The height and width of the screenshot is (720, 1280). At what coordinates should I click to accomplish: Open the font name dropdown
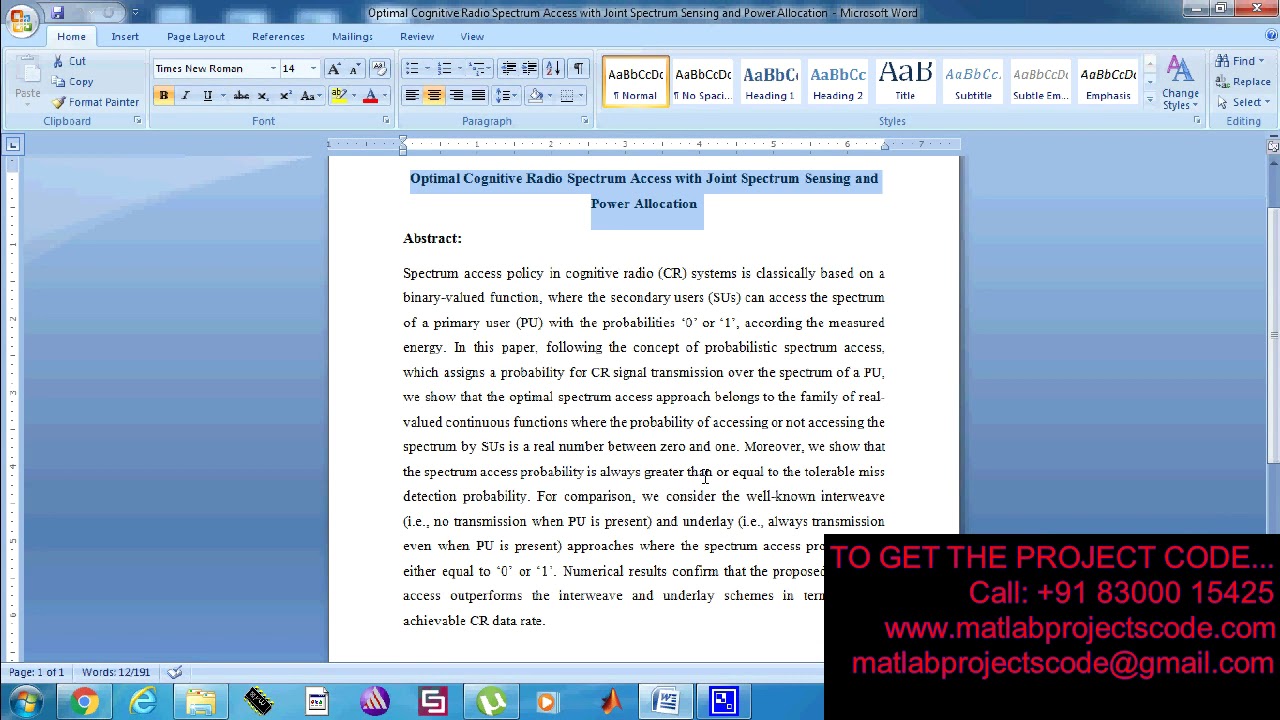pyautogui.click(x=272, y=69)
